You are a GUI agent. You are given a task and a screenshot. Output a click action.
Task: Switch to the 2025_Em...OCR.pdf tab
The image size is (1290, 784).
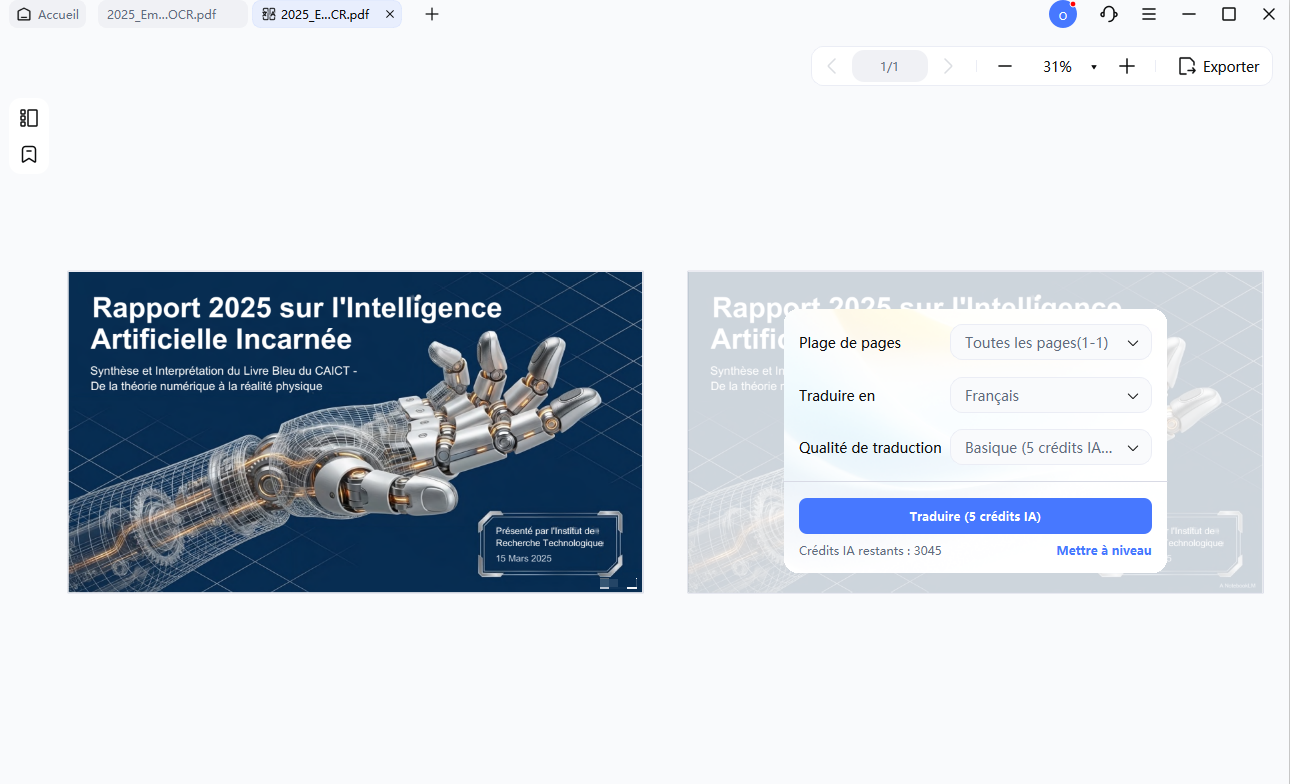[172, 15]
